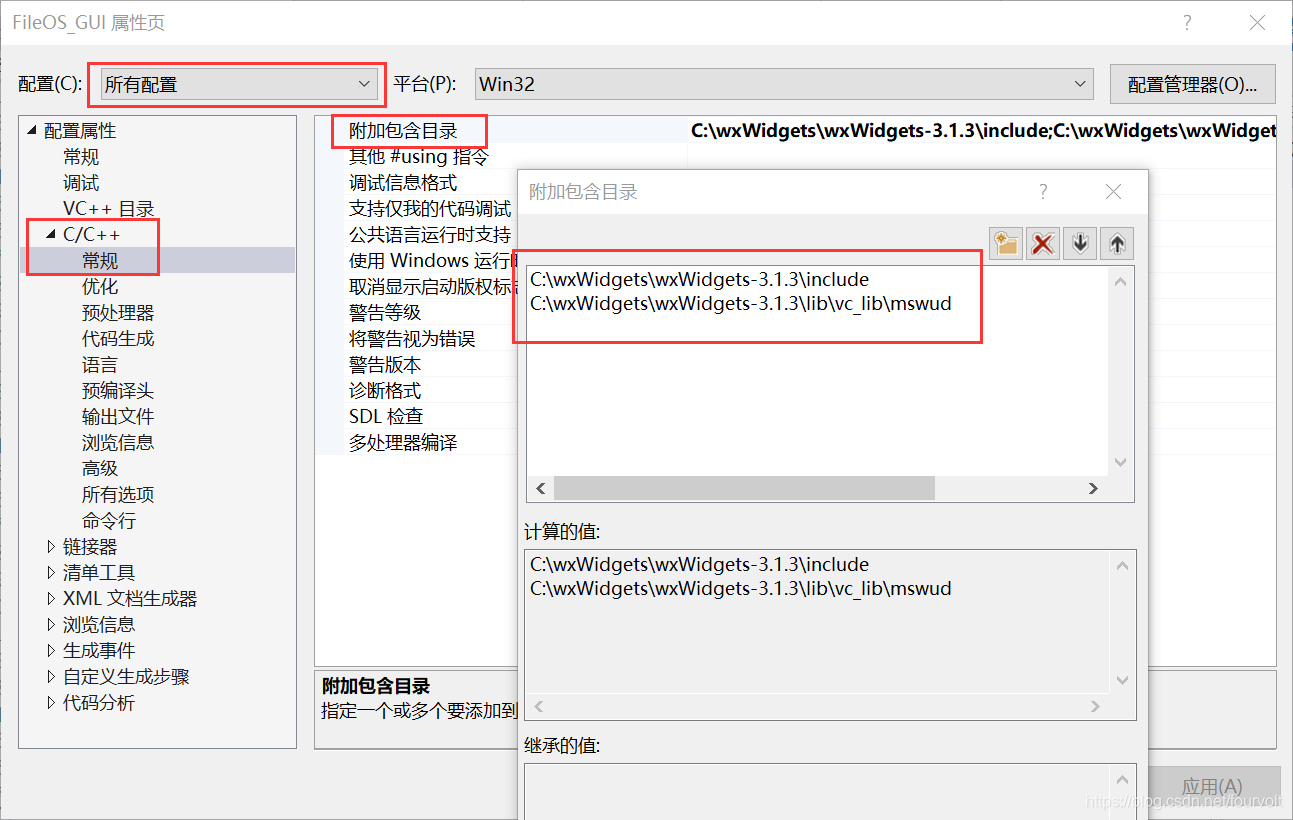1293x820 pixels.
Task: Close the 附加包含目录 dialog
Action: tap(1113, 192)
